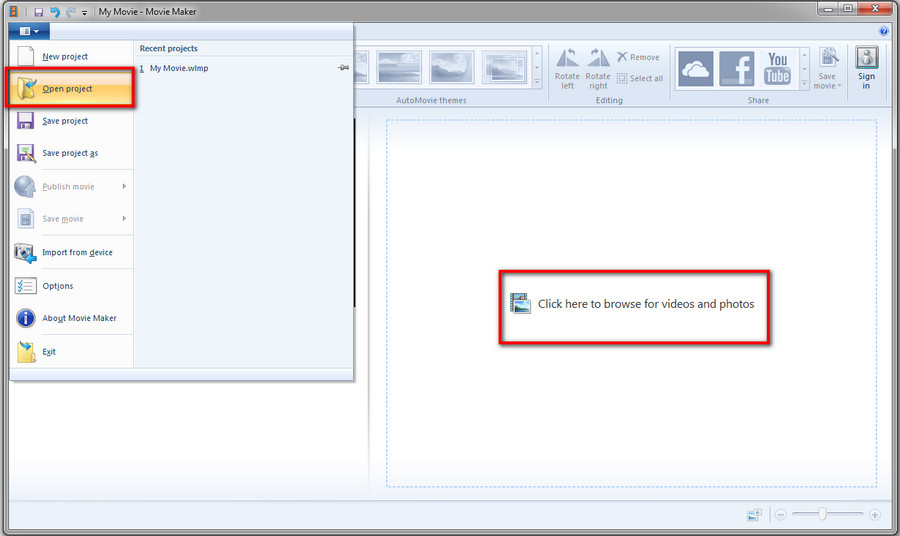
Task: Open About Movie Maker
Action: click(x=71, y=318)
